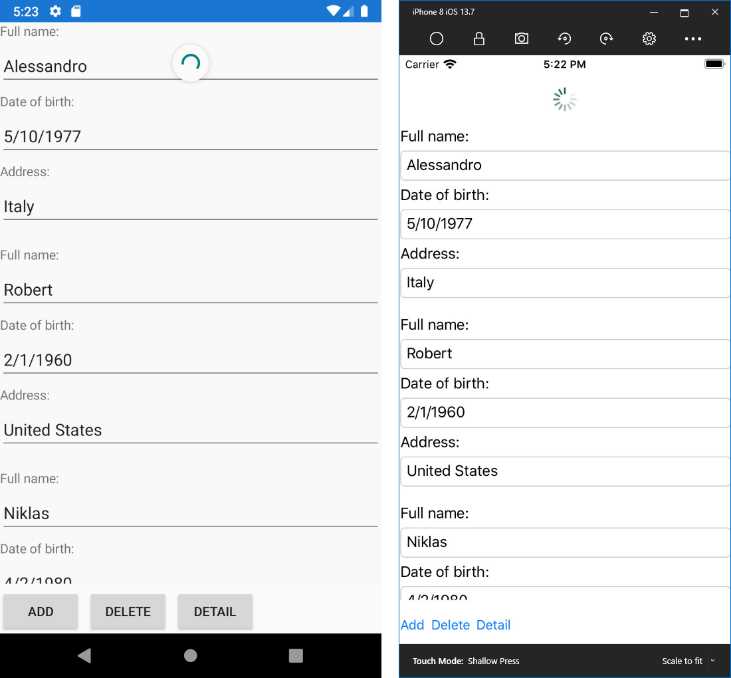The width and height of the screenshot is (731, 678).
Task: Edit Alessandro name field on Android
Action: [190, 66]
